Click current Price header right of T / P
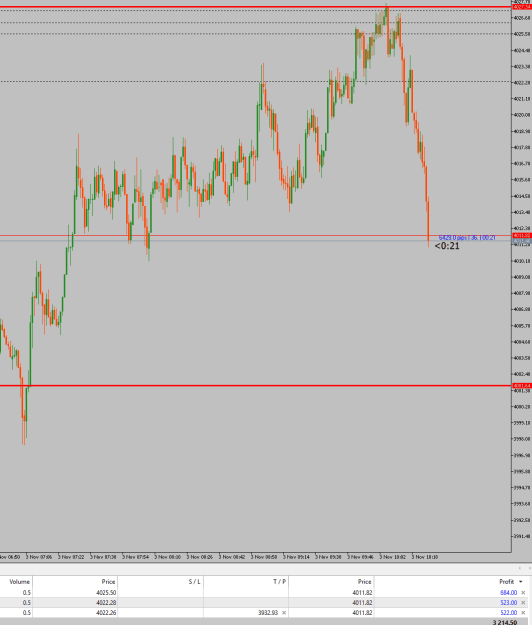The width and height of the screenshot is (532, 625). click(x=364, y=582)
